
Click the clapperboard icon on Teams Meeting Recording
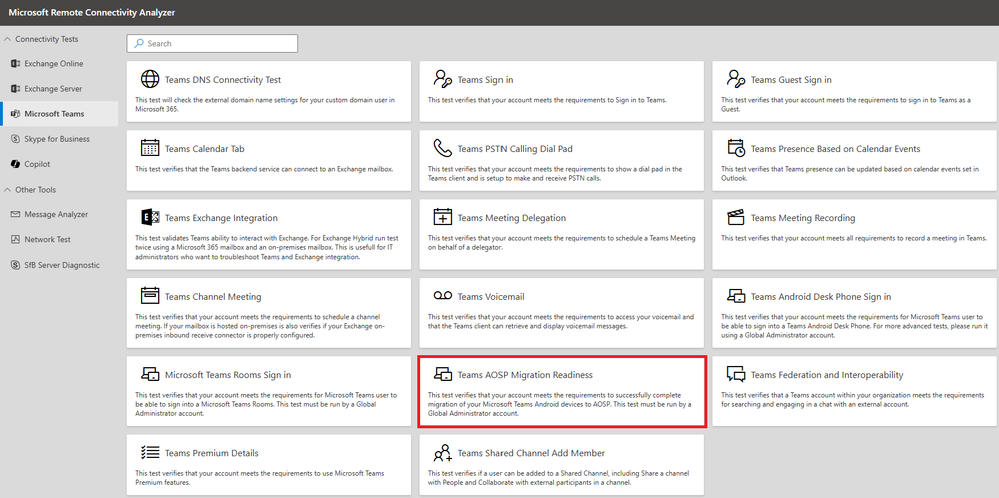pyautogui.click(x=736, y=217)
